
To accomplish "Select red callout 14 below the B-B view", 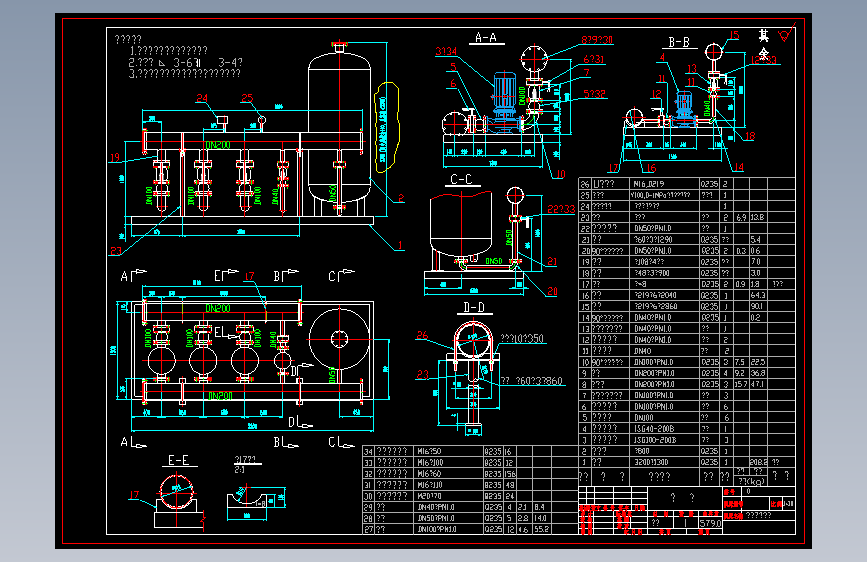I will point(739,167).
